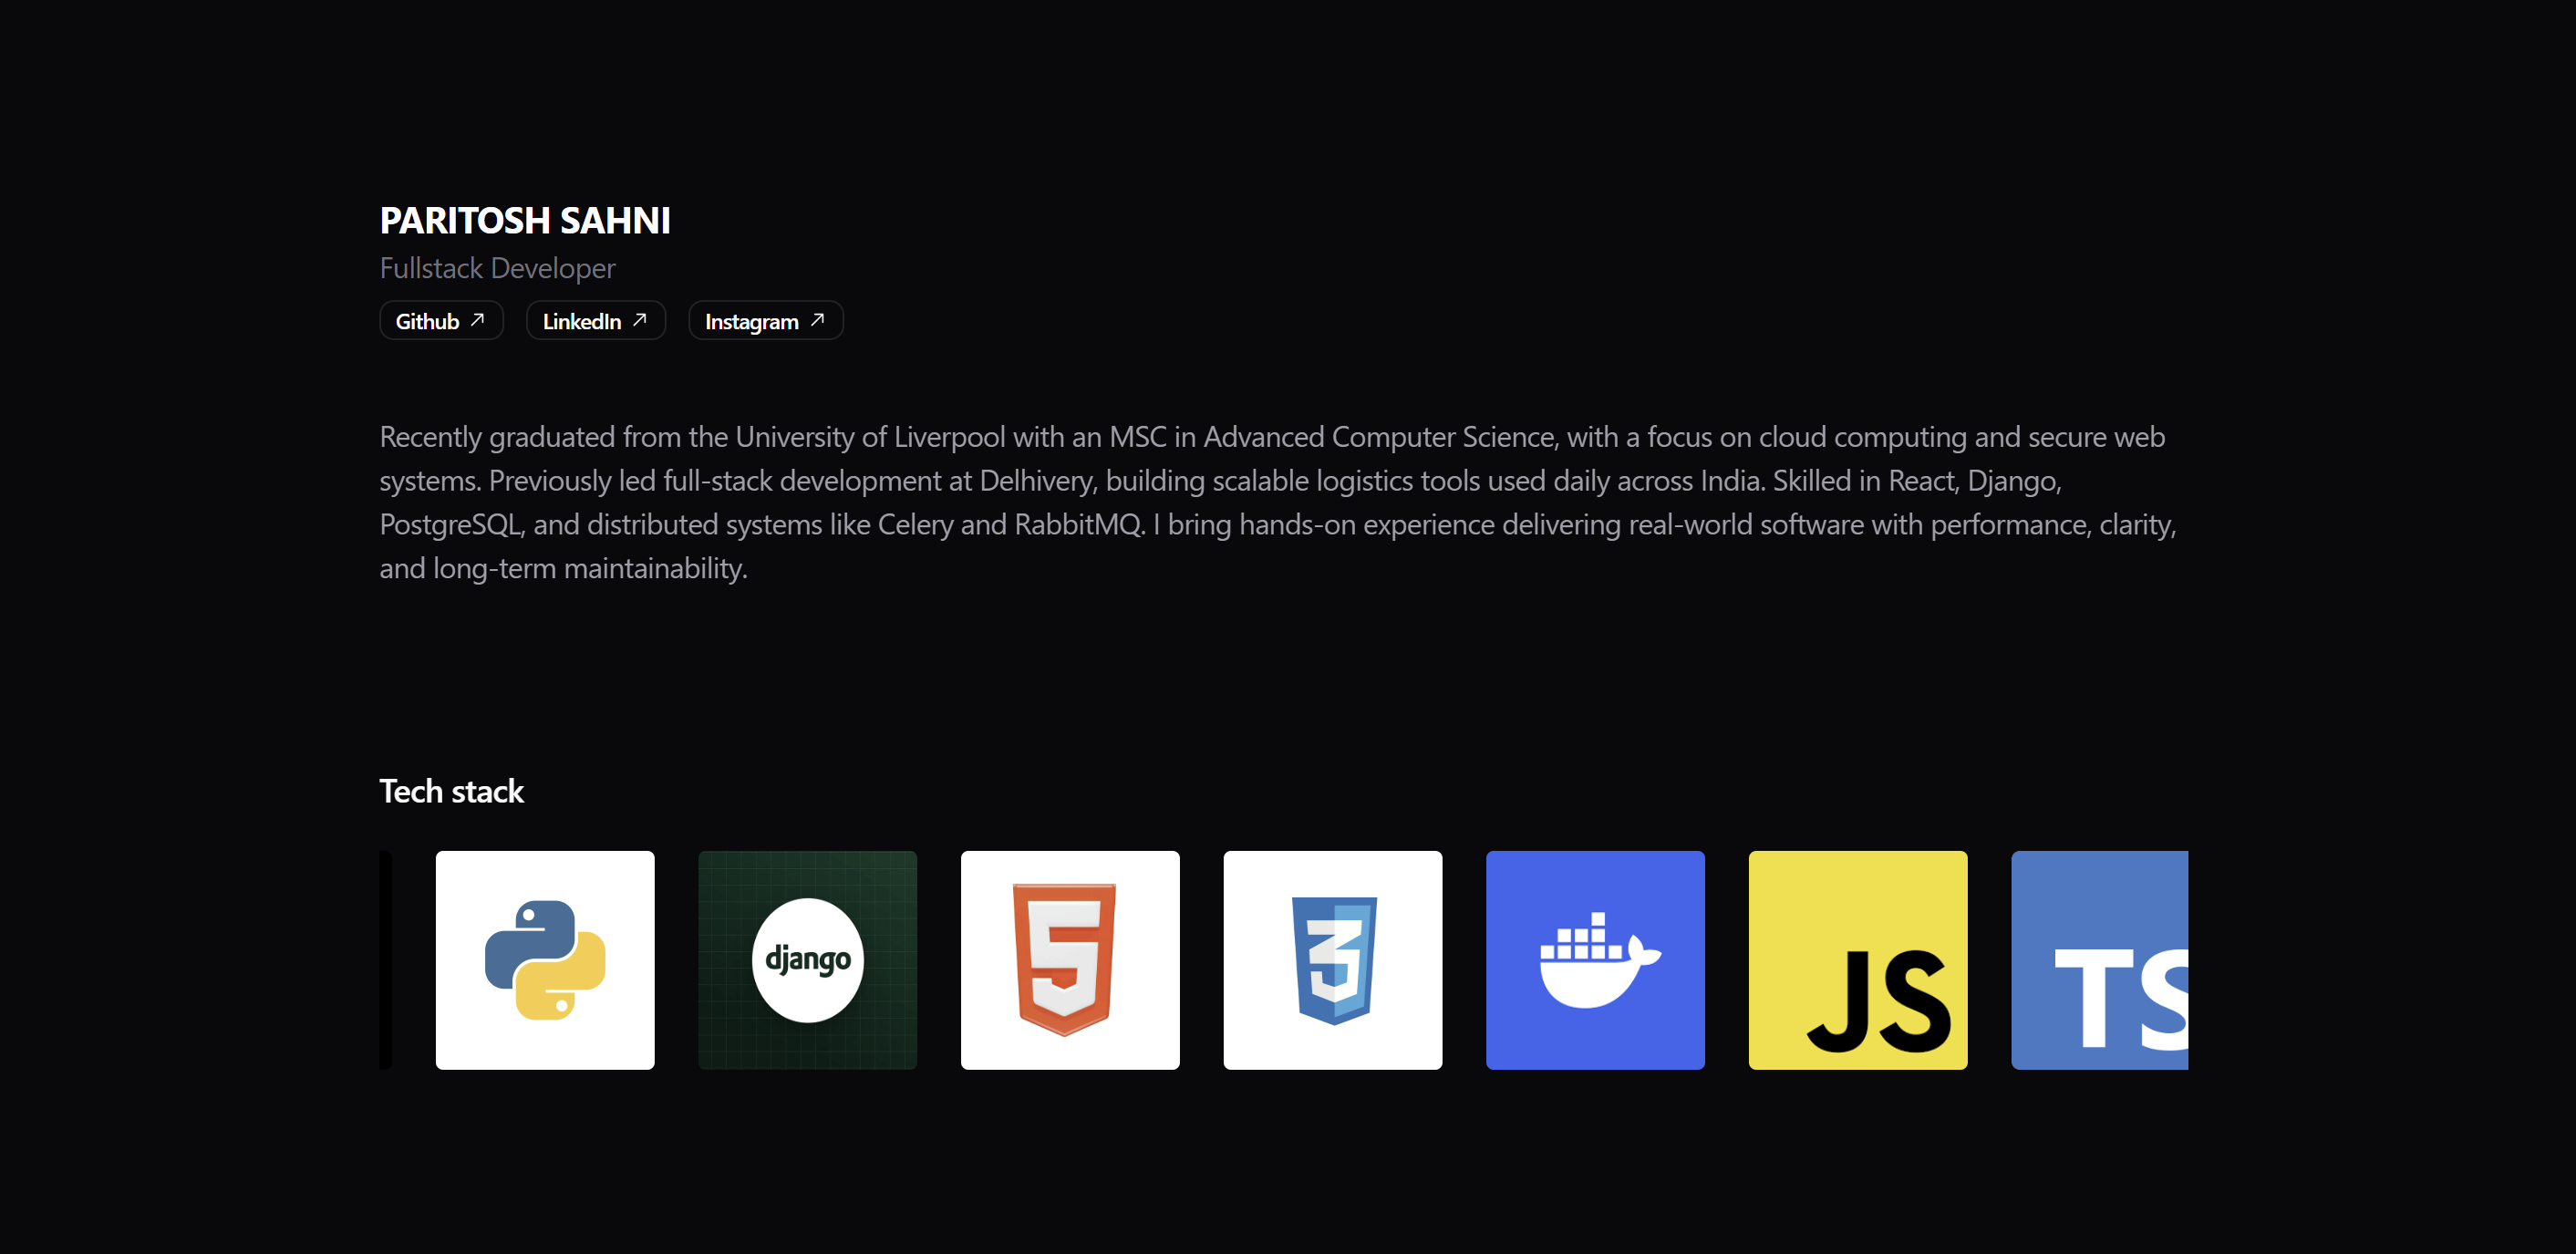The image size is (2576, 1254).
Task: Click the Docker whale logo tile
Action: pos(1595,960)
